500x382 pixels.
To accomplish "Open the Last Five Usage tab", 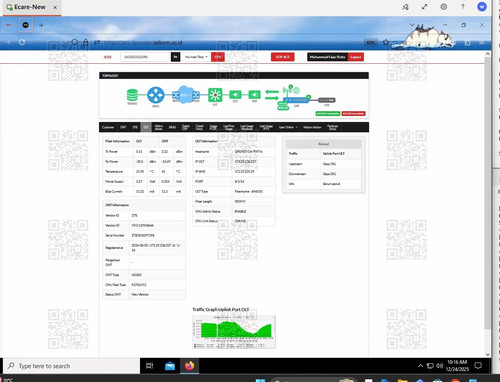I will point(229,127).
